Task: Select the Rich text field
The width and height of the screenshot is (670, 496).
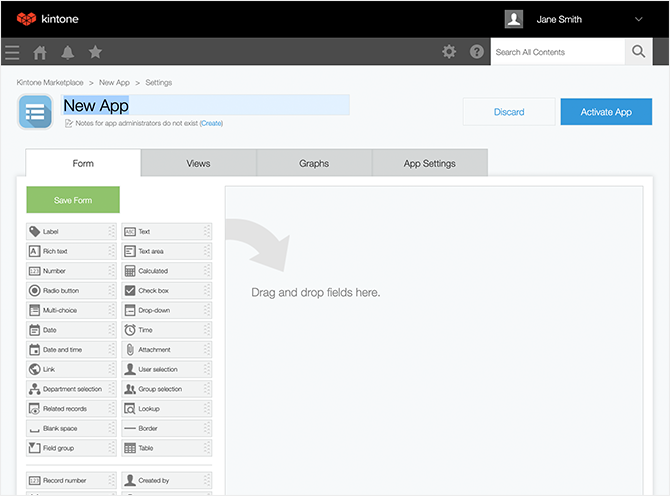Action: tap(71, 251)
